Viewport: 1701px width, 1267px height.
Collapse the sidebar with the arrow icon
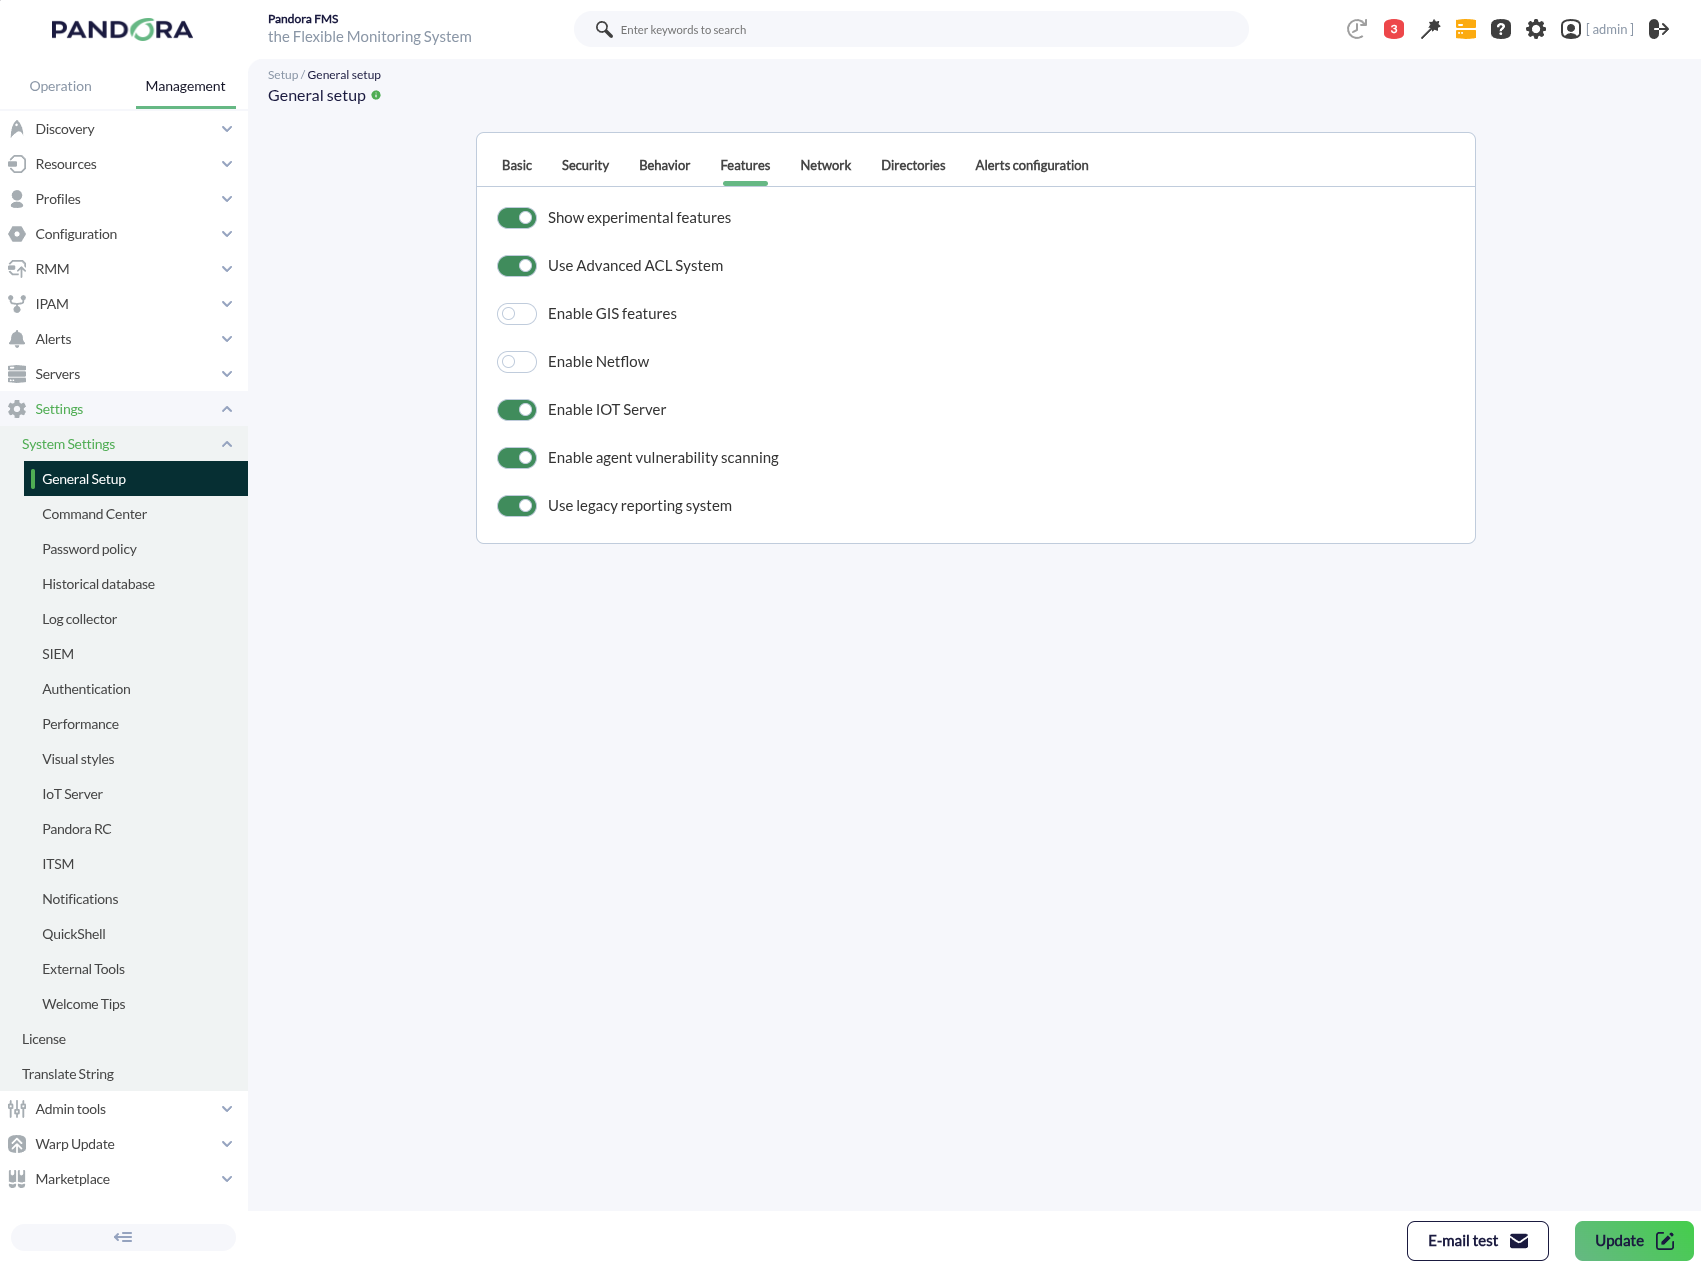tap(123, 1237)
